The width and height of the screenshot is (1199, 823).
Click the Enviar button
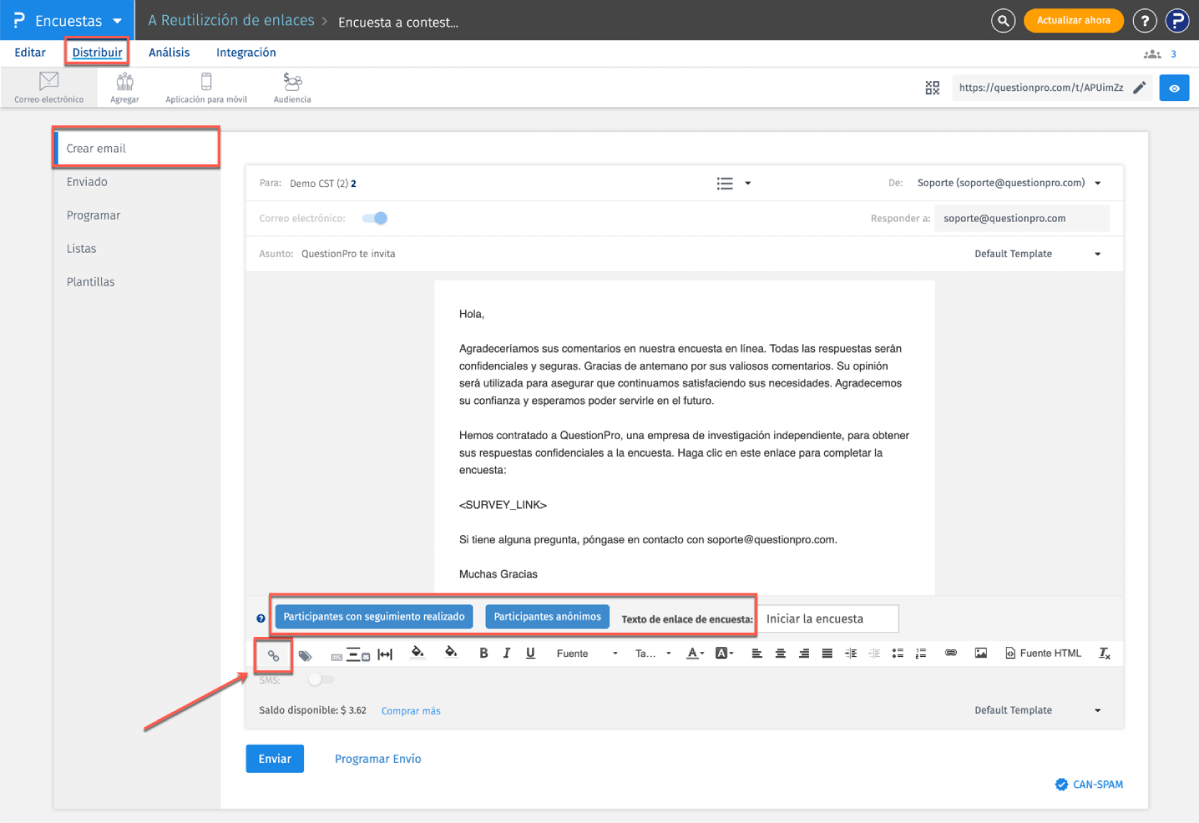click(275, 759)
